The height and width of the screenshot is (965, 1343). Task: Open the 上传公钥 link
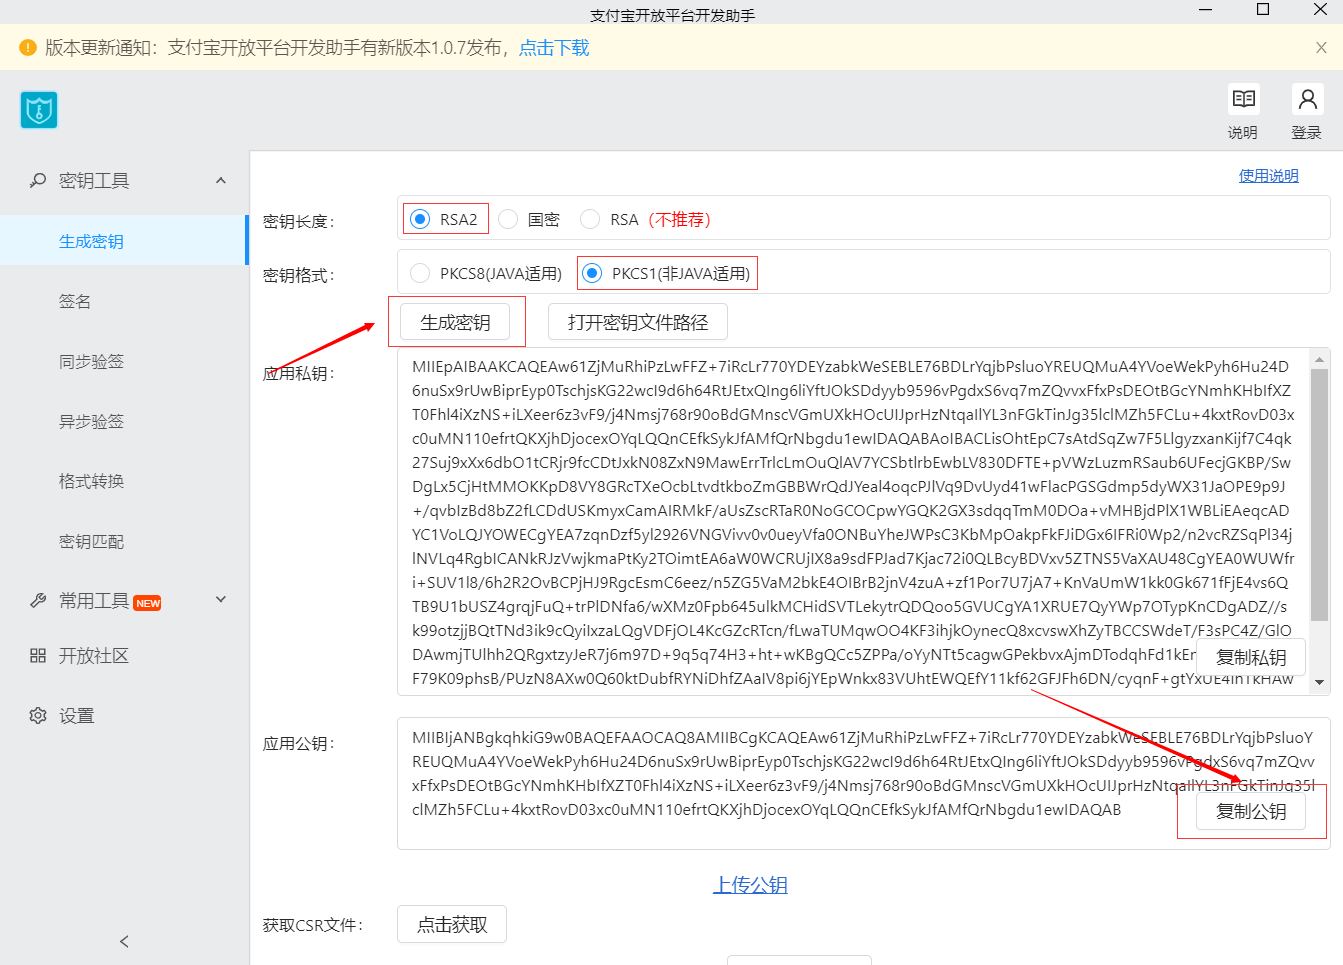pyautogui.click(x=751, y=884)
